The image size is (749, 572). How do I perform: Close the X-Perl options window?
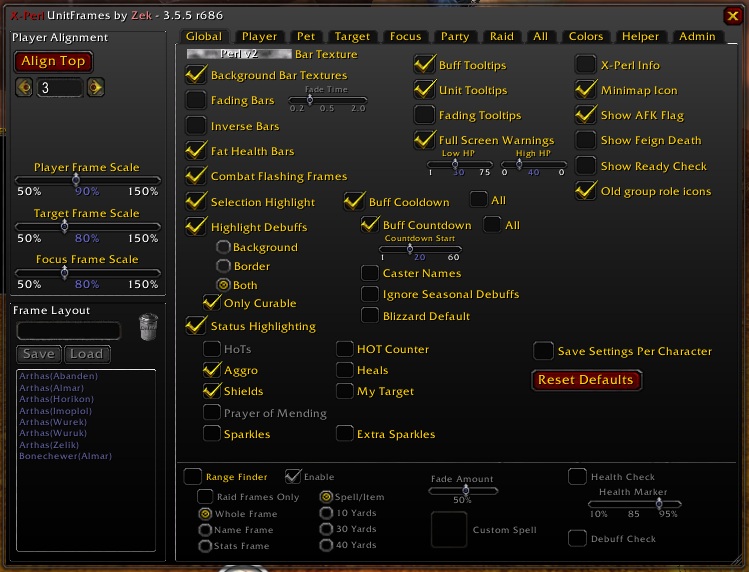[732, 15]
